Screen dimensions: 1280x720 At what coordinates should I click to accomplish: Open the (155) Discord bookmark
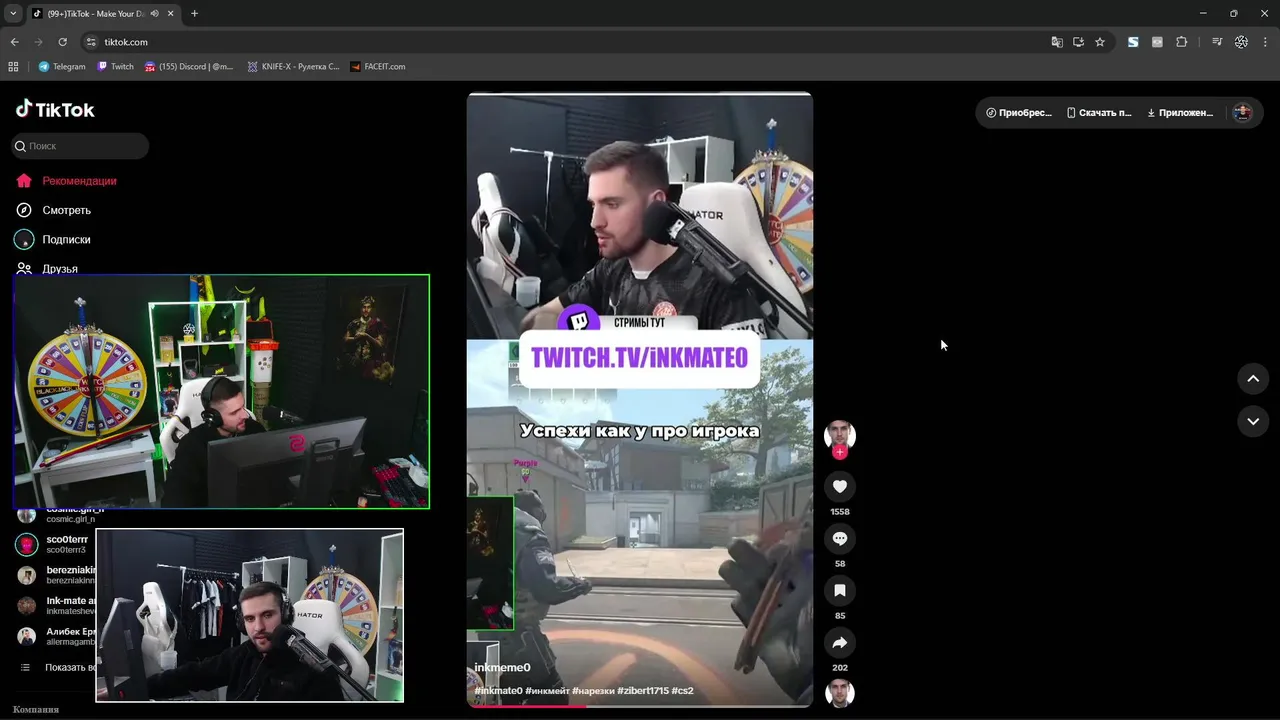(x=189, y=67)
